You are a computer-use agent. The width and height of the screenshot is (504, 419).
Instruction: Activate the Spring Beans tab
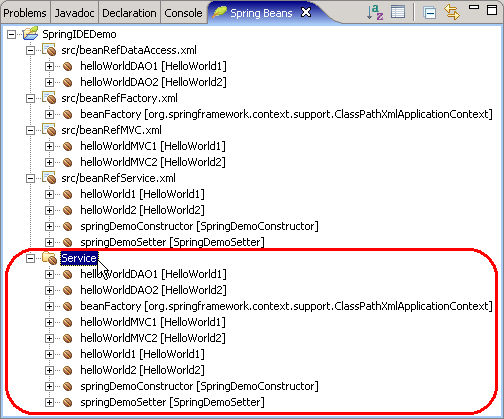coord(261,13)
